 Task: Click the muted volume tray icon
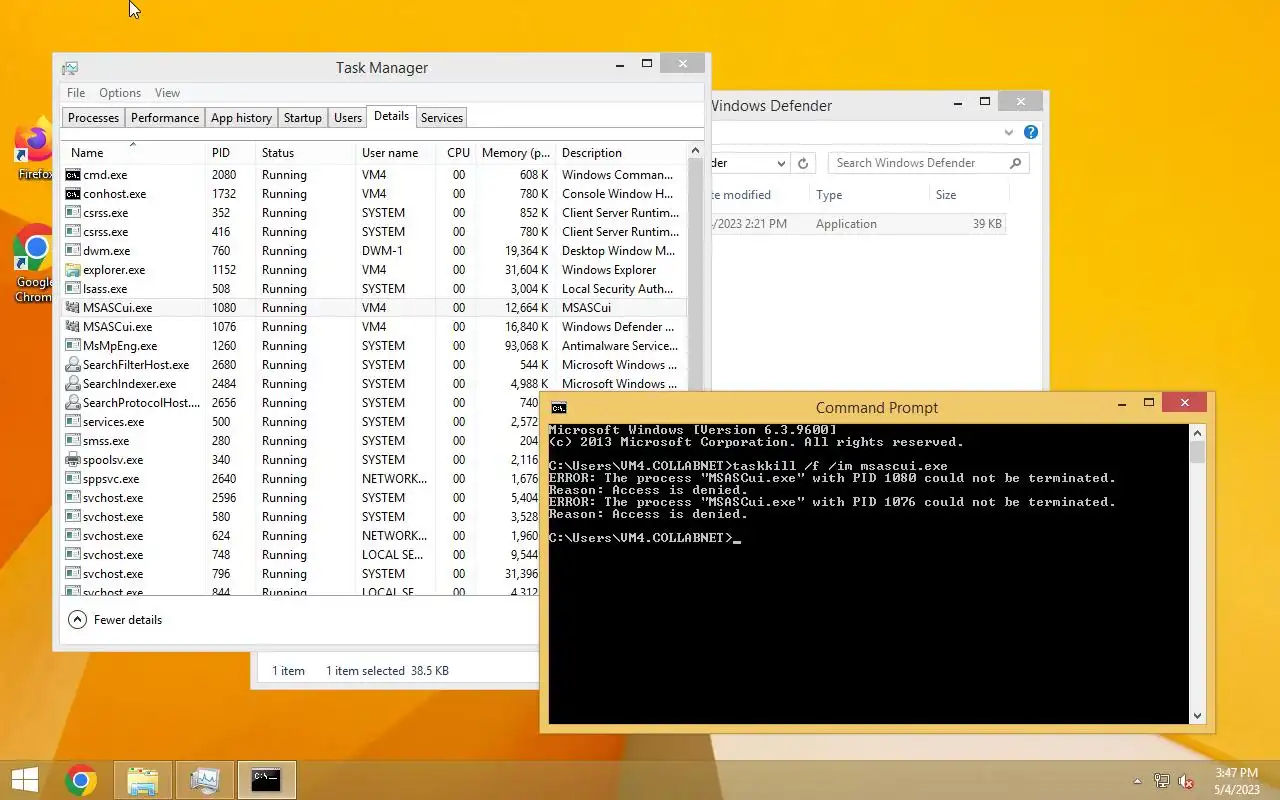click(1186, 781)
